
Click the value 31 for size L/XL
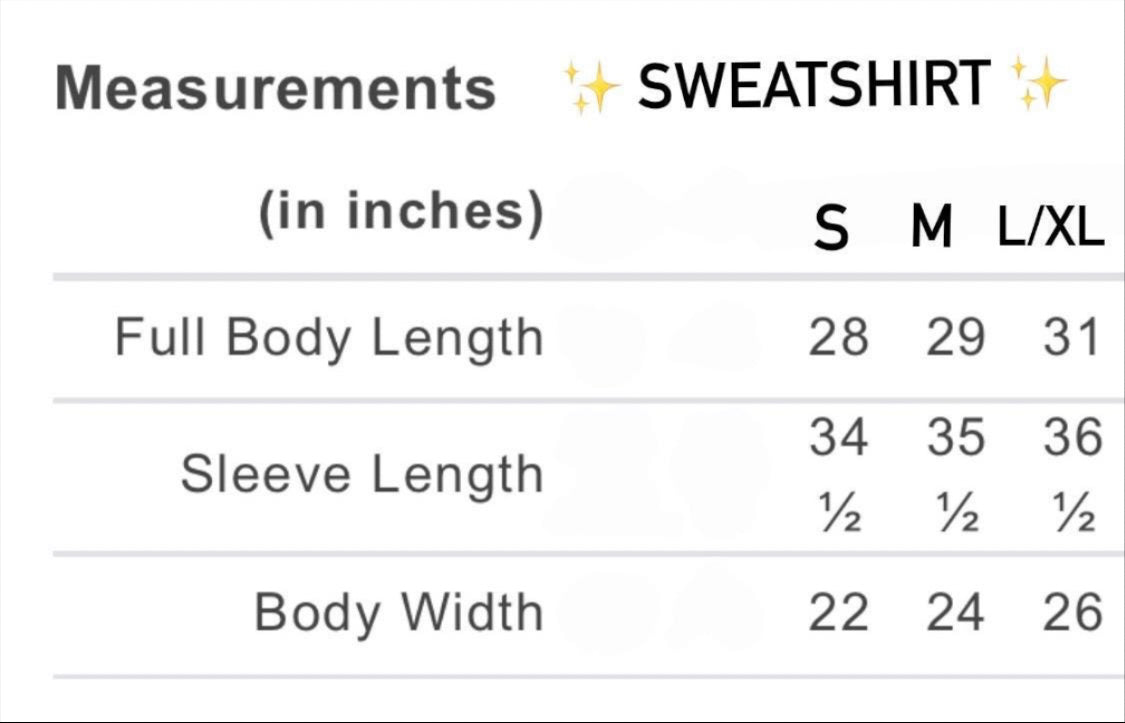coord(1071,337)
